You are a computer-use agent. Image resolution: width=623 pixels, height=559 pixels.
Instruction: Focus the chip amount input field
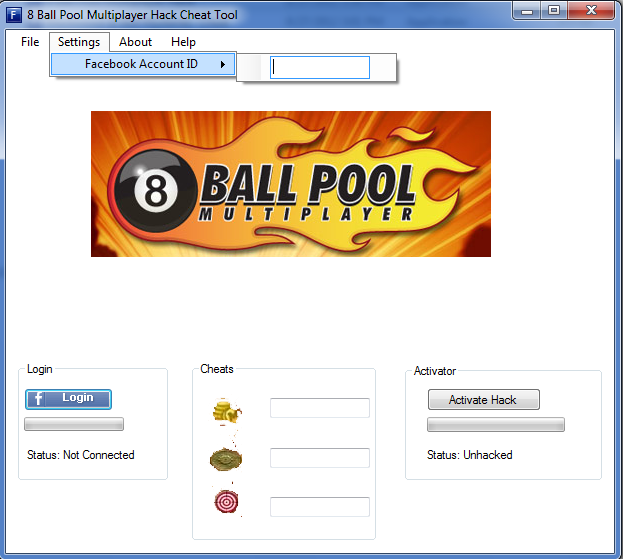pos(320,458)
